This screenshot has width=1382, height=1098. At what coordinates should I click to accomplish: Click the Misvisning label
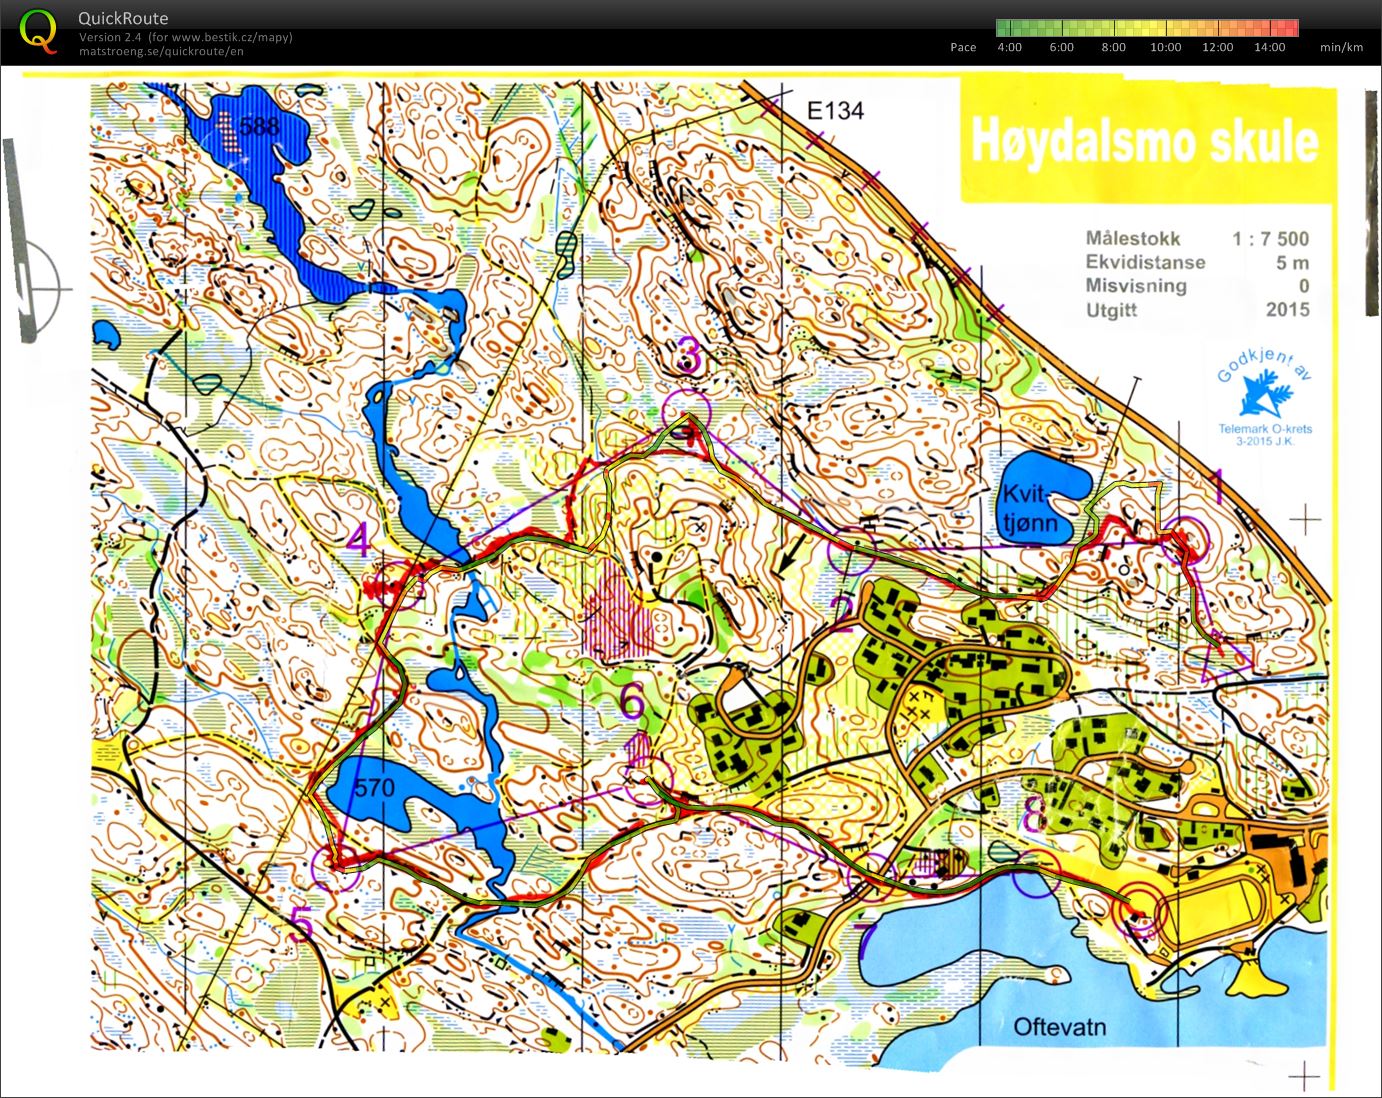[1136, 286]
